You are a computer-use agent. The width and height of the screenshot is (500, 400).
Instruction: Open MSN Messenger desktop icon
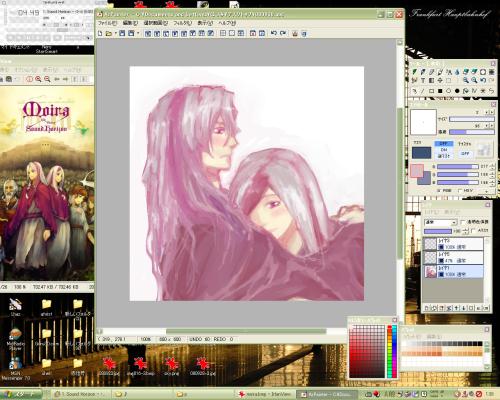click(x=15, y=368)
